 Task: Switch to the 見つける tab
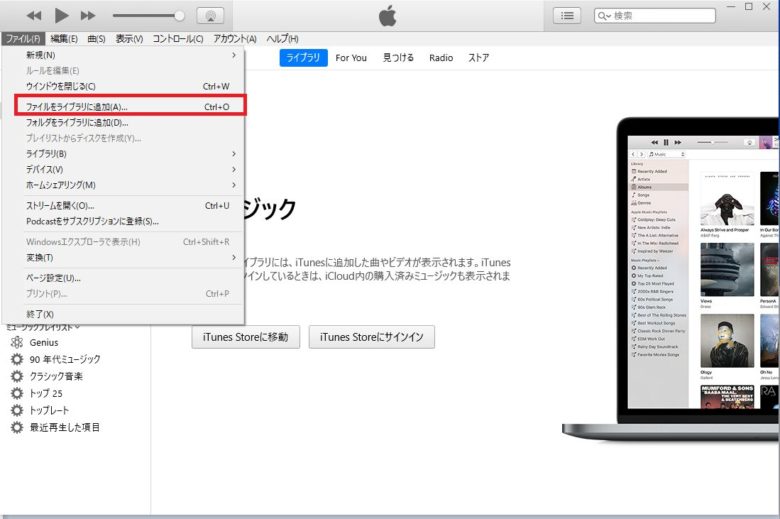(x=398, y=58)
